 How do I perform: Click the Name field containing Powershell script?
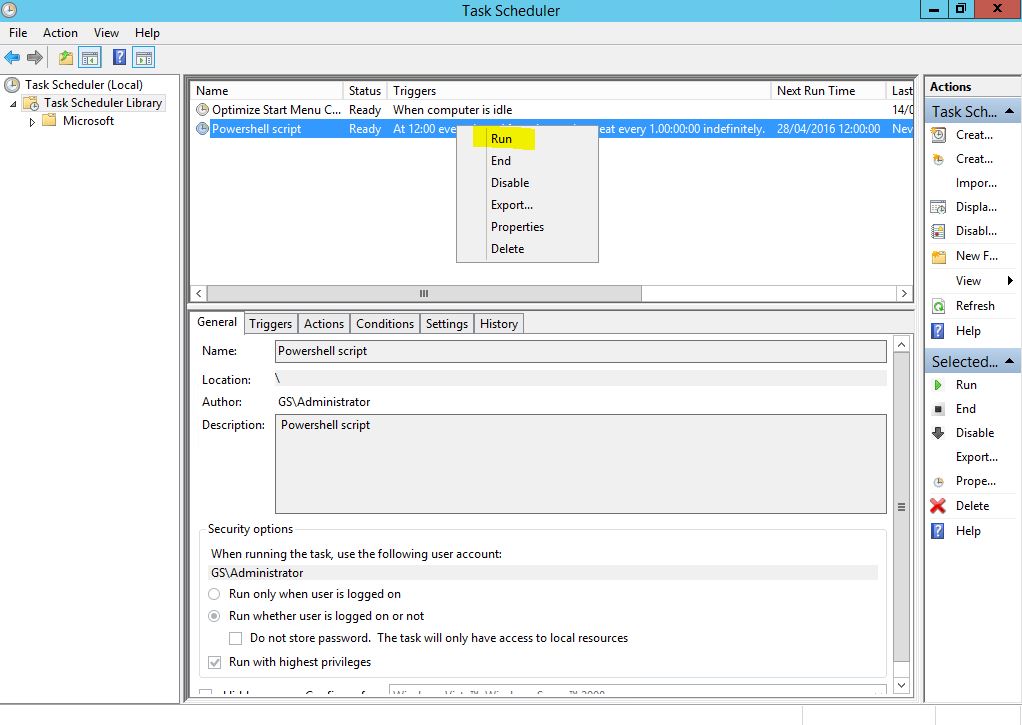click(x=581, y=351)
